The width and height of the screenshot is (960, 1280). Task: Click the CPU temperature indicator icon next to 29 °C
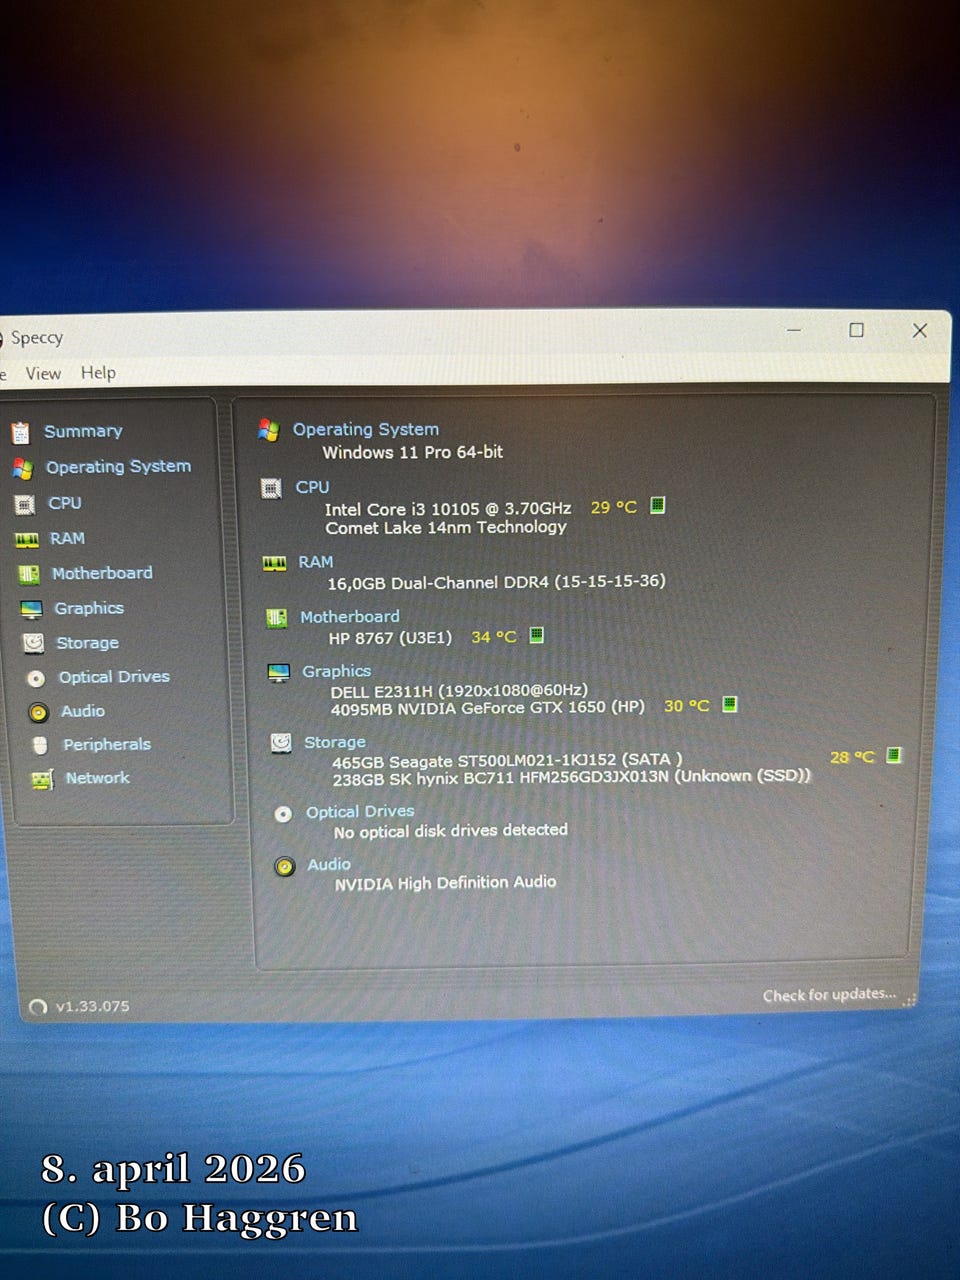tap(657, 505)
